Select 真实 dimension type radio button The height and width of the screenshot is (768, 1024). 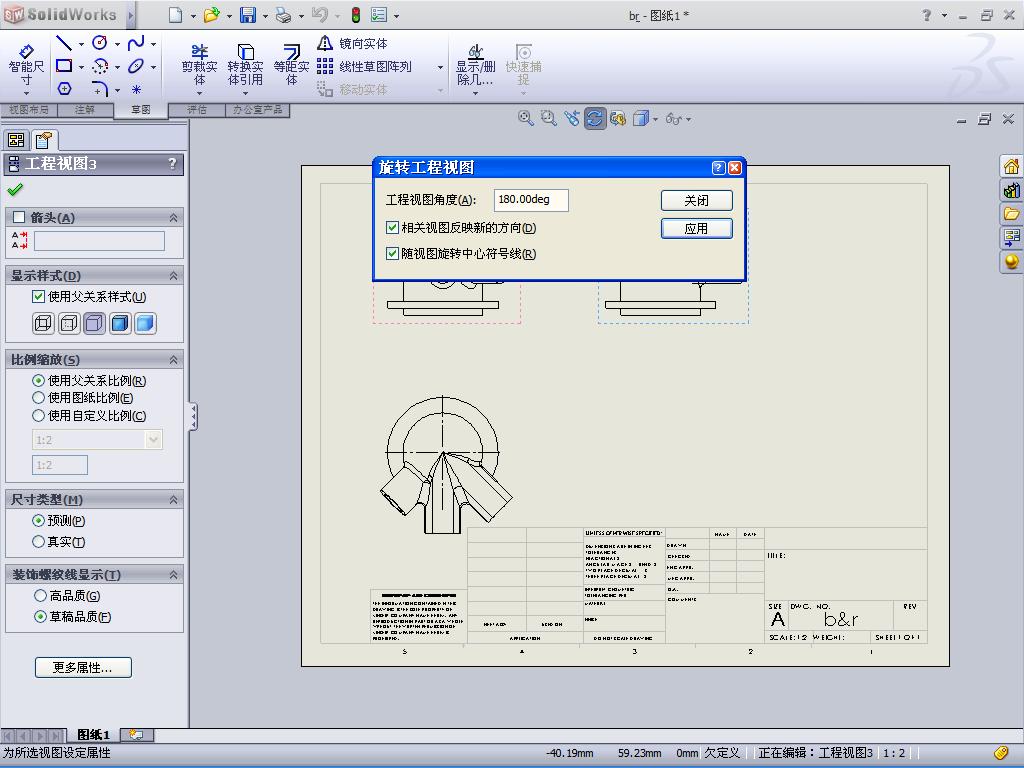pyautogui.click(x=39, y=541)
